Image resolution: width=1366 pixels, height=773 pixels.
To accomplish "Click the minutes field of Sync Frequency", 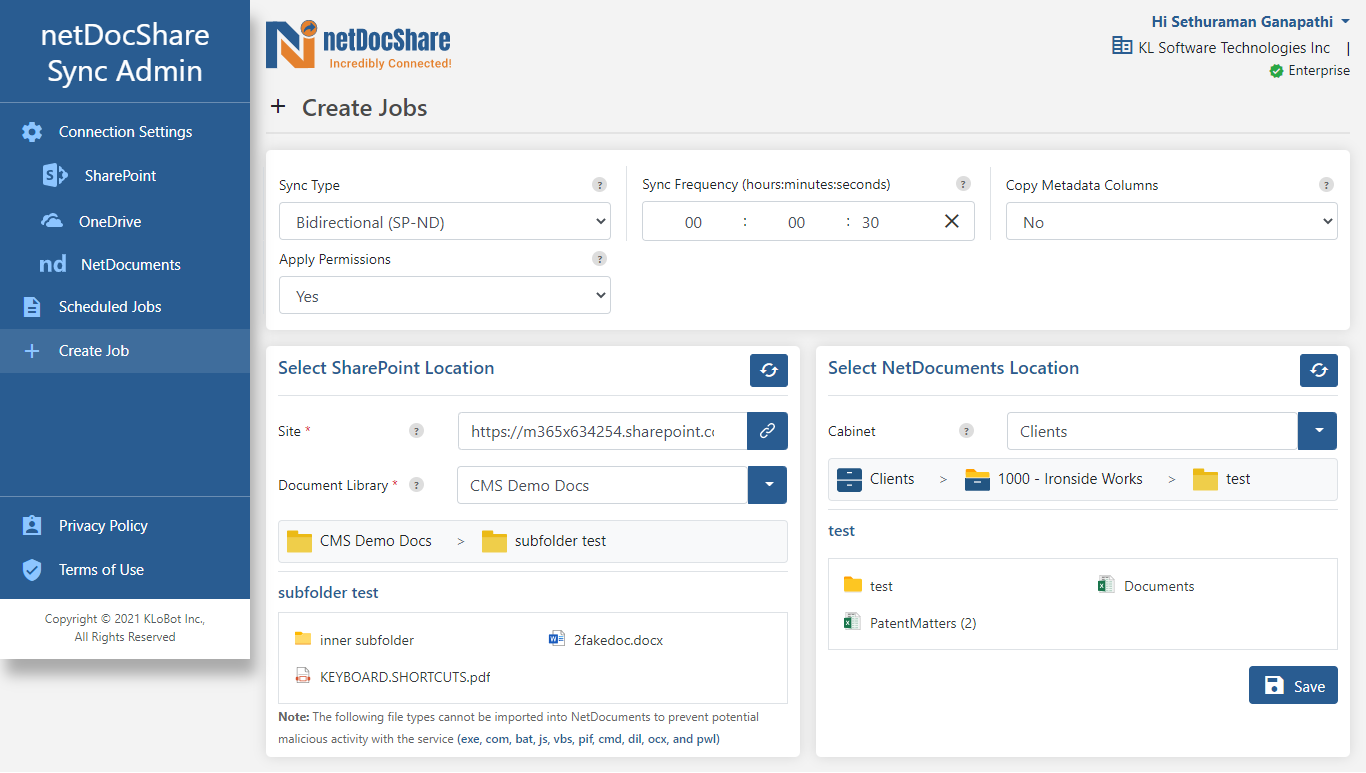I will tap(796, 222).
